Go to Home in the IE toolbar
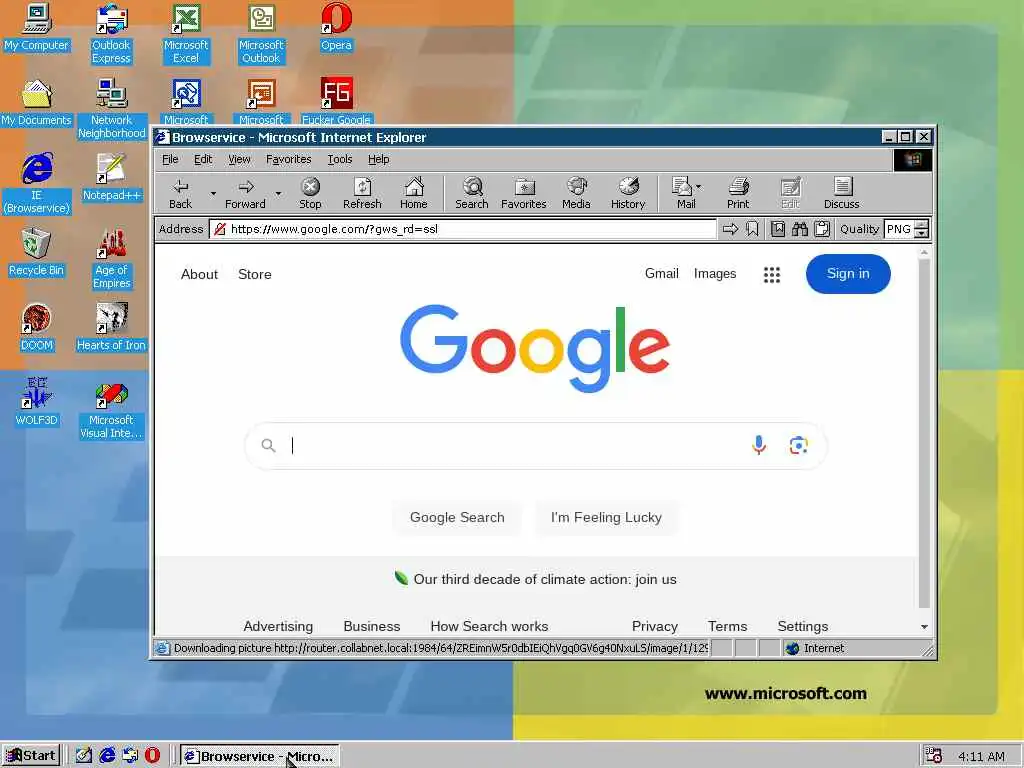 click(413, 193)
